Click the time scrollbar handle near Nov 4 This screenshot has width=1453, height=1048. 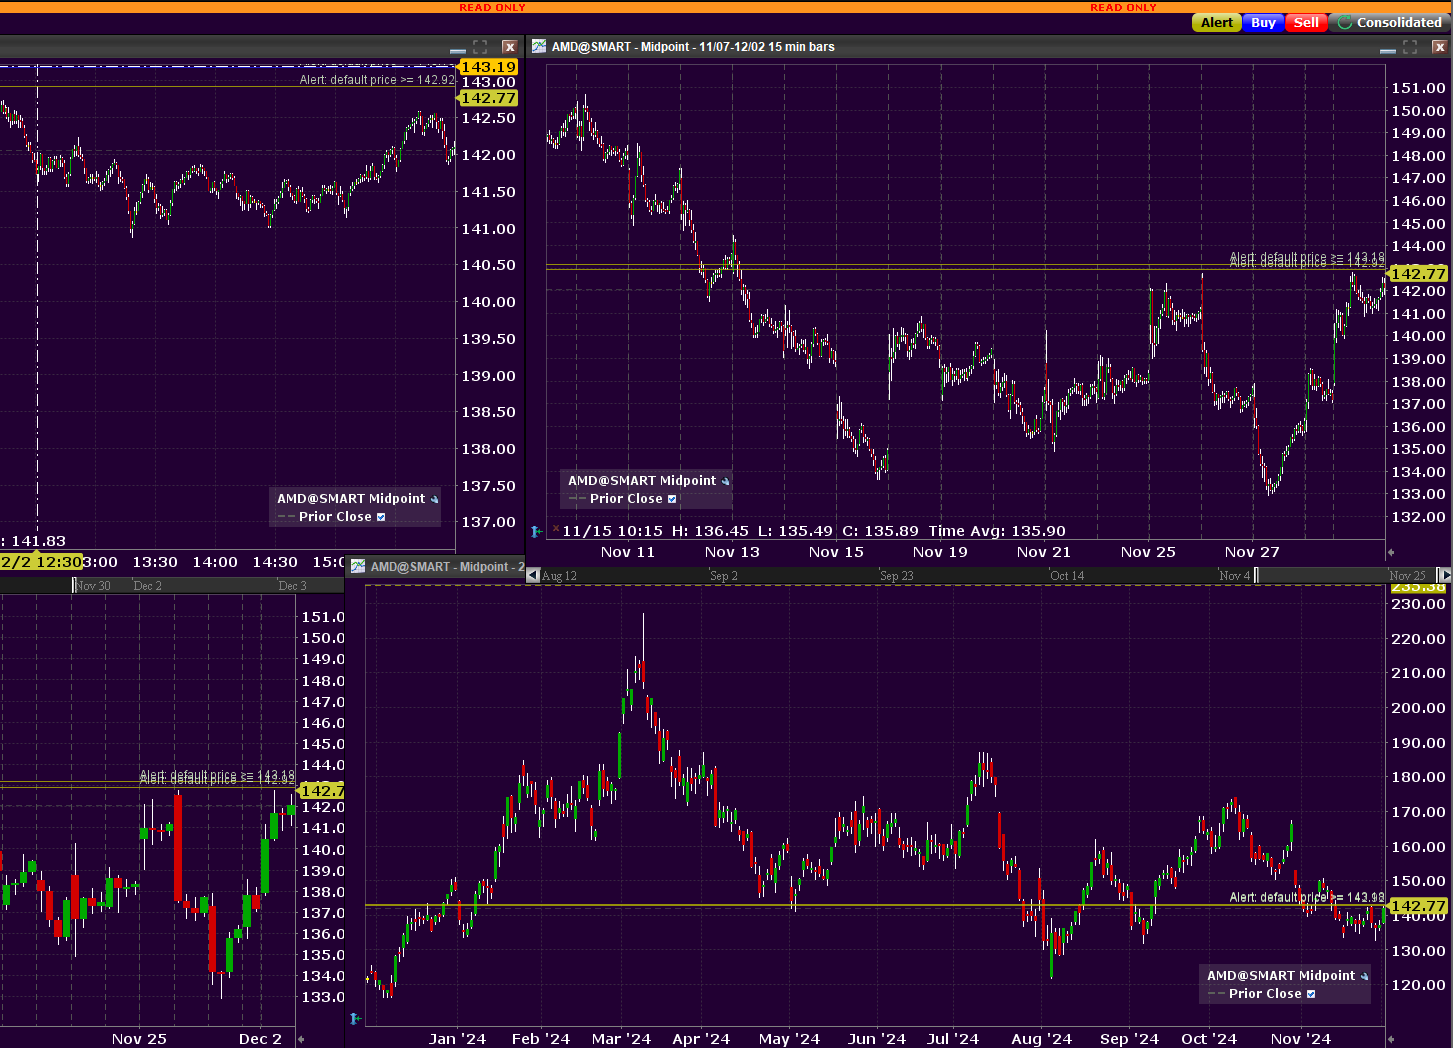point(1257,575)
